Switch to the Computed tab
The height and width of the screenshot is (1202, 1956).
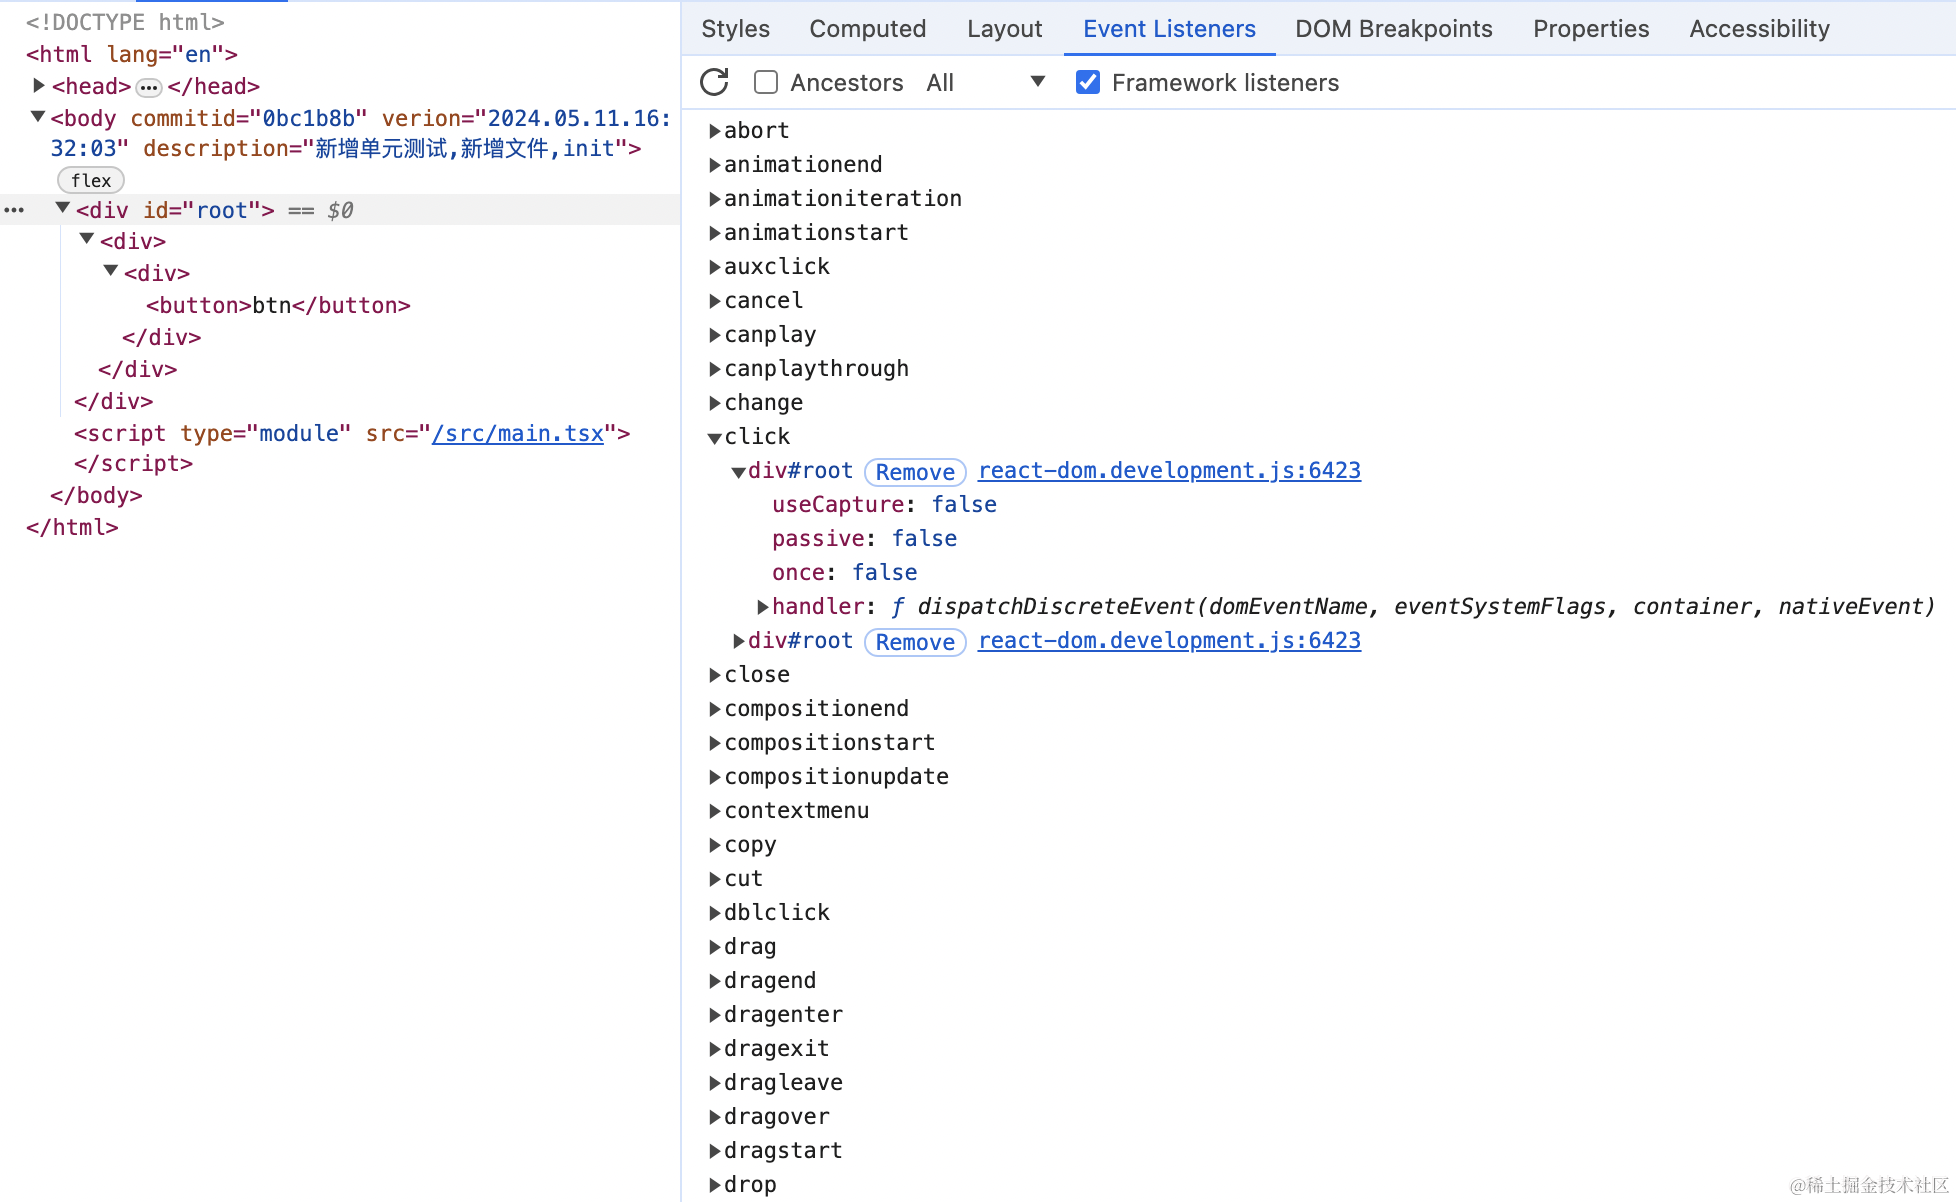pyautogui.click(x=868, y=29)
